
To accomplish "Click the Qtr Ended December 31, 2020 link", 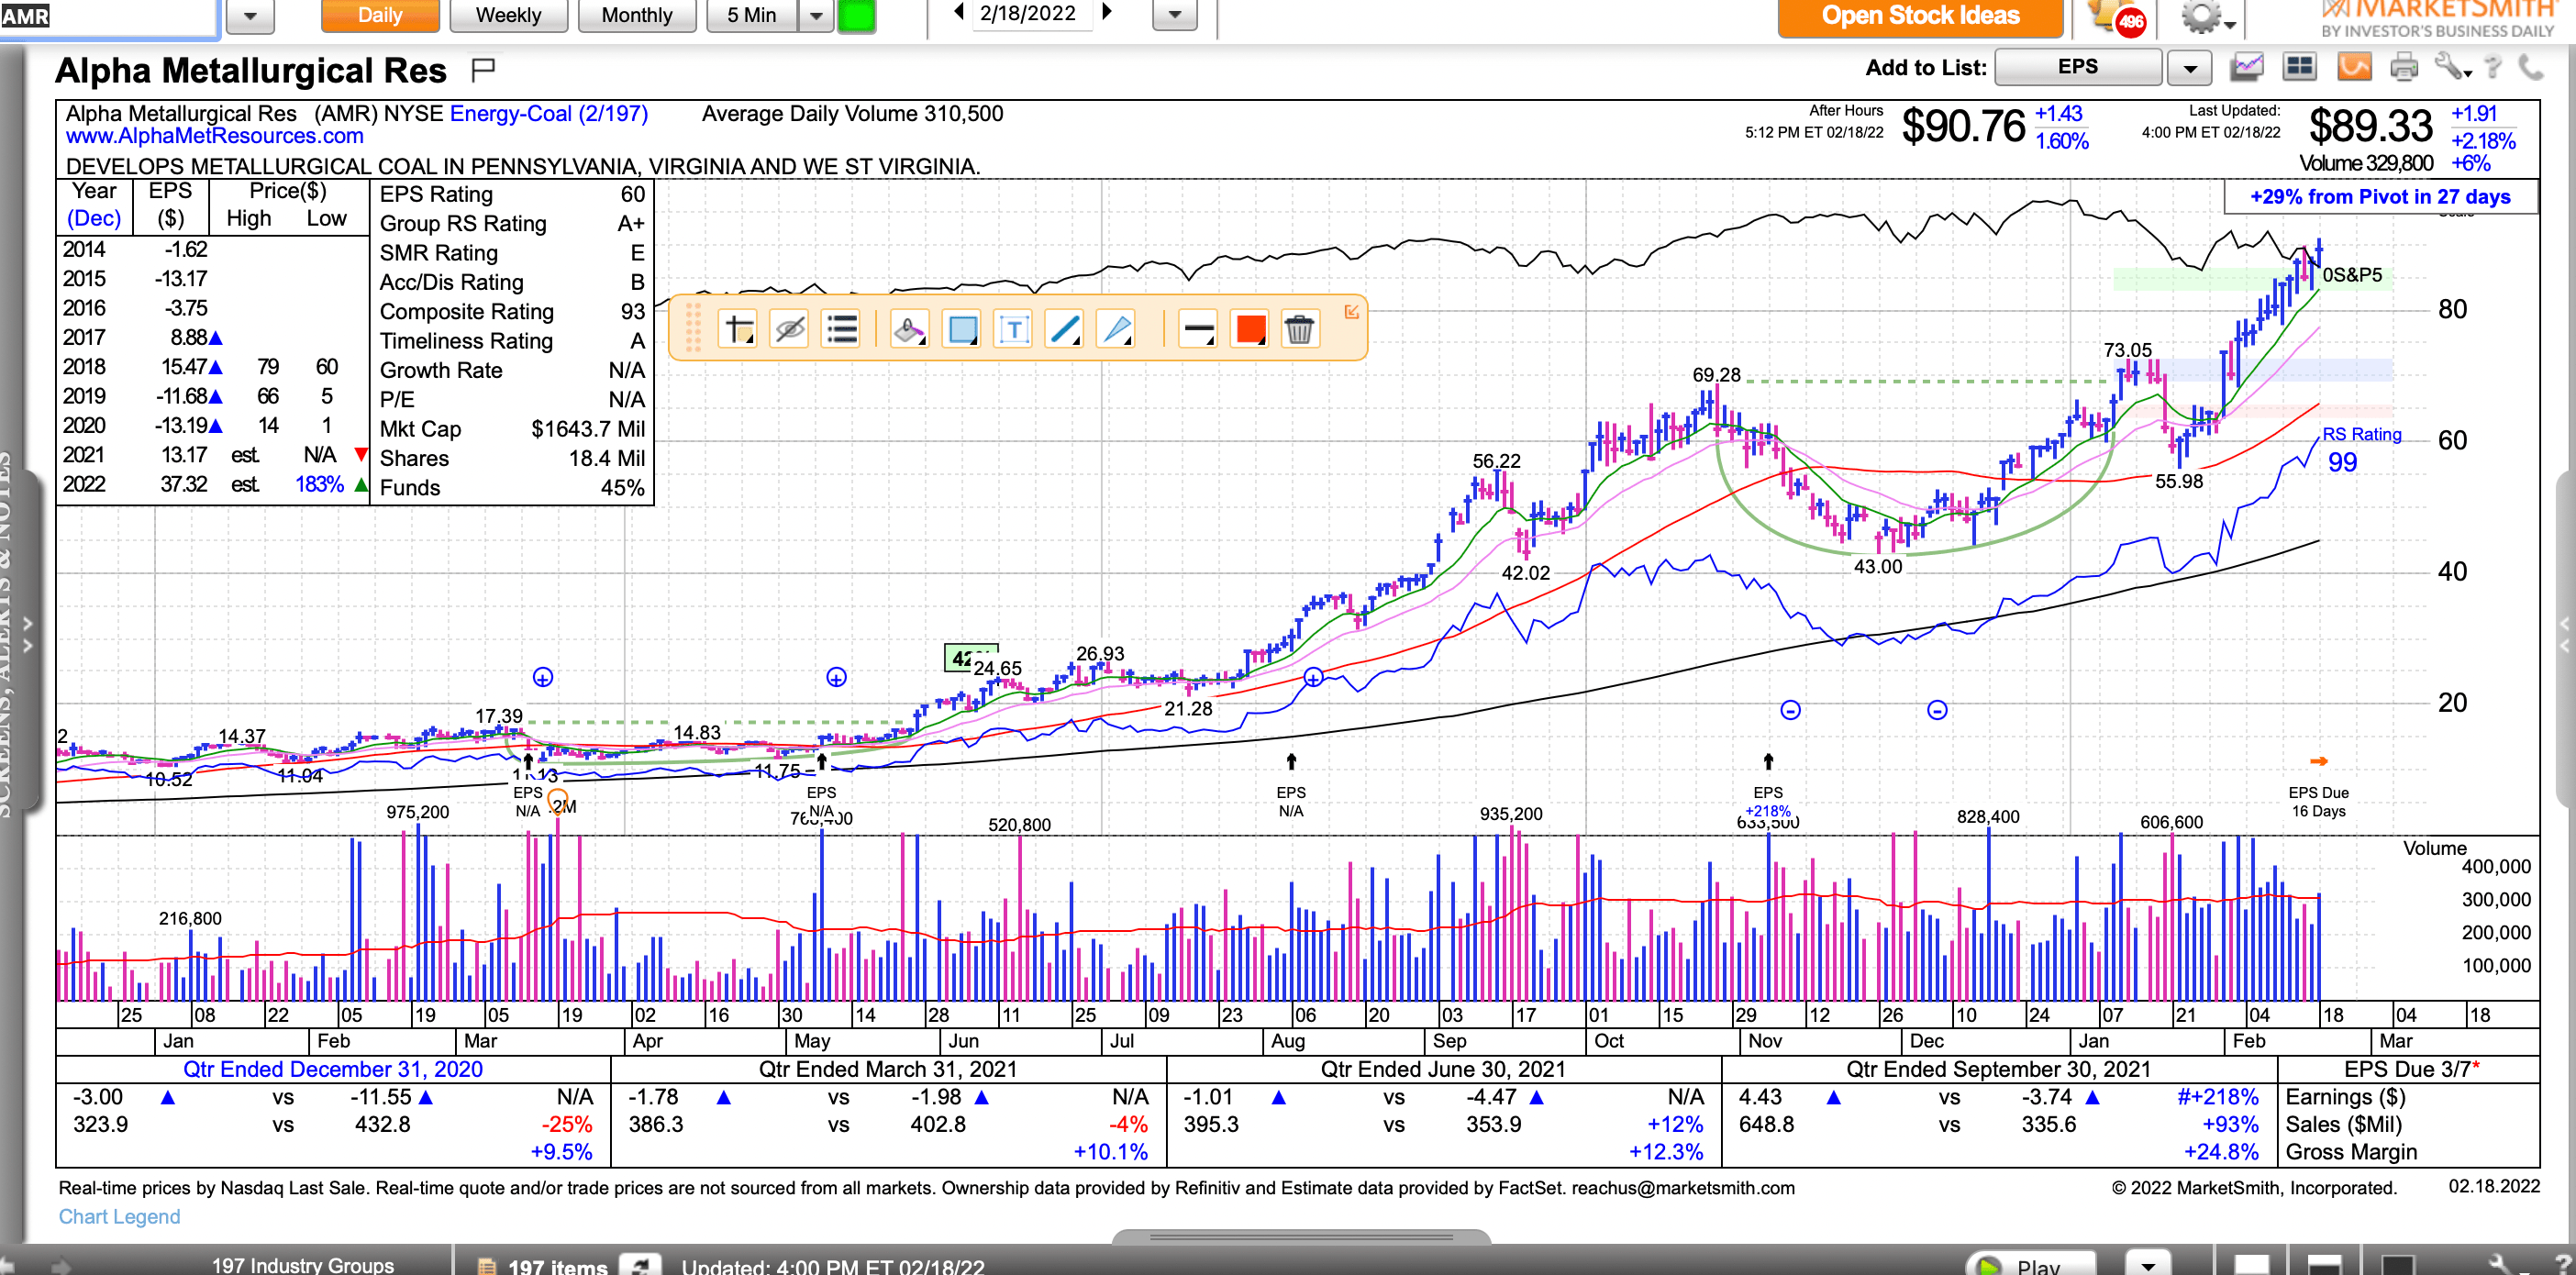I will pyautogui.click(x=333, y=1069).
